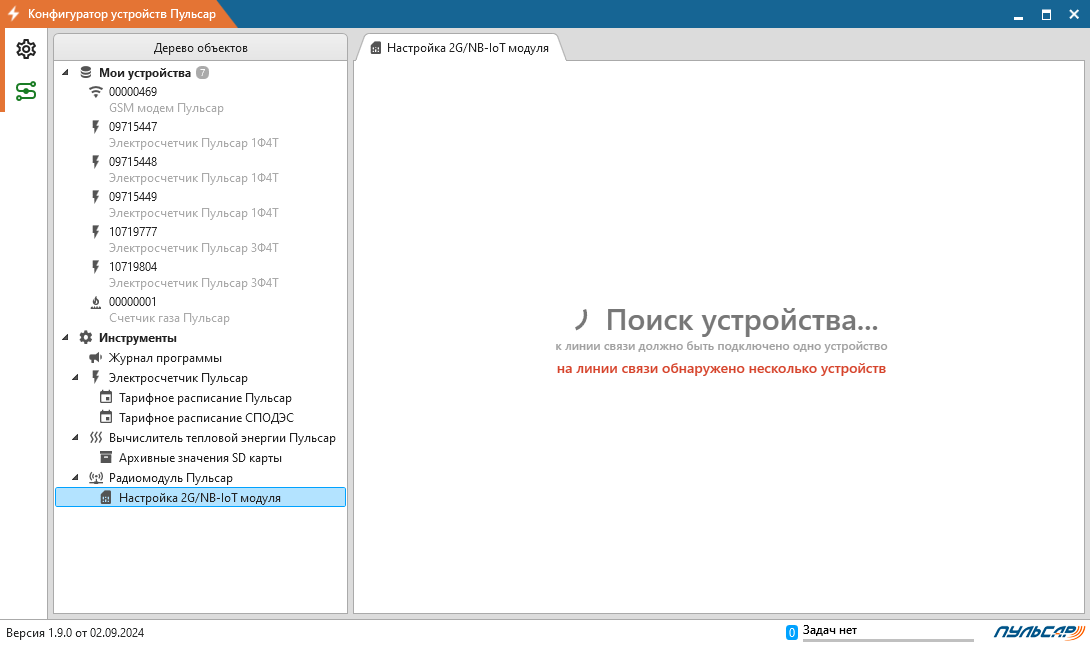
Task: Click the search progress spinner
Action: (581, 319)
